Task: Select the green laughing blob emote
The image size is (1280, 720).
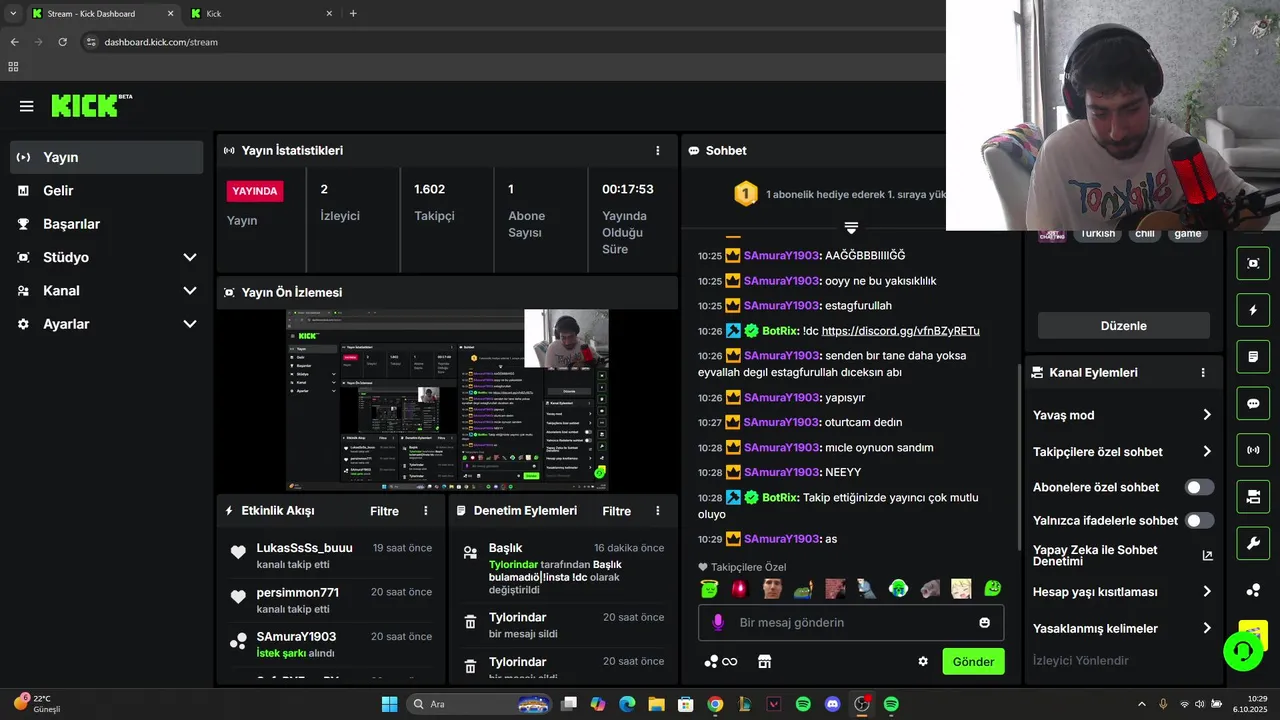Action: pyautogui.click(x=993, y=589)
